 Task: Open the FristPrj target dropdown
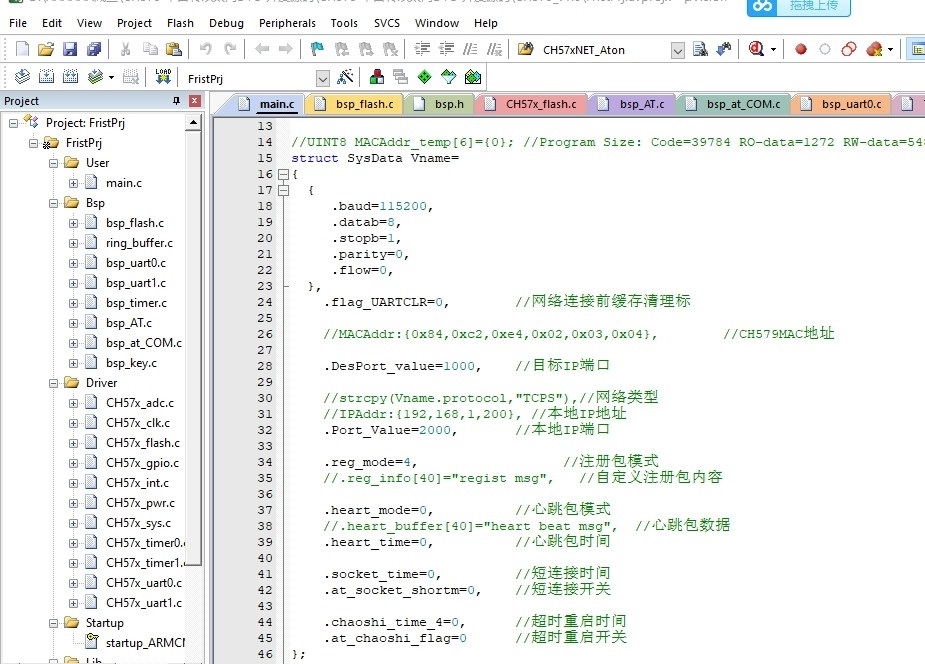[x=323, y=78]
